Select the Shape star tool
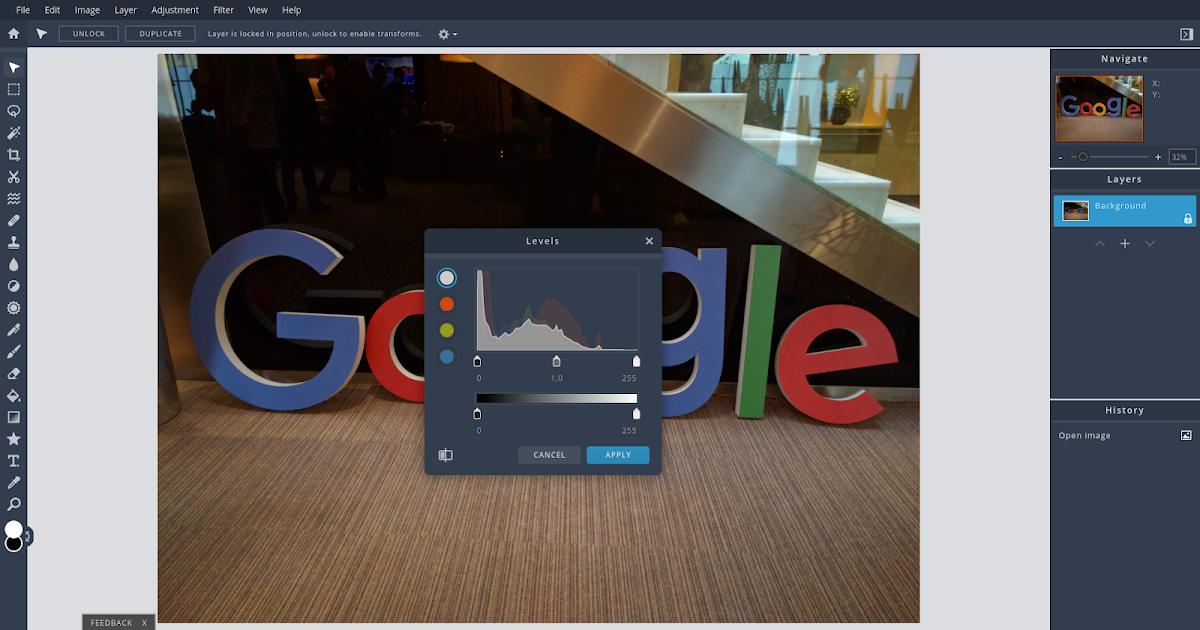Screen dimensions: 1200x630 pos(14,439)
